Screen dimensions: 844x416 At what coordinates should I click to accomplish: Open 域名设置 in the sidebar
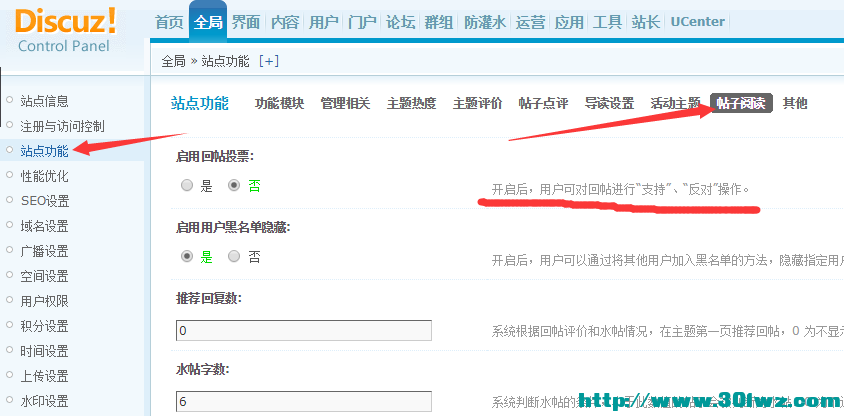(45, 226)
